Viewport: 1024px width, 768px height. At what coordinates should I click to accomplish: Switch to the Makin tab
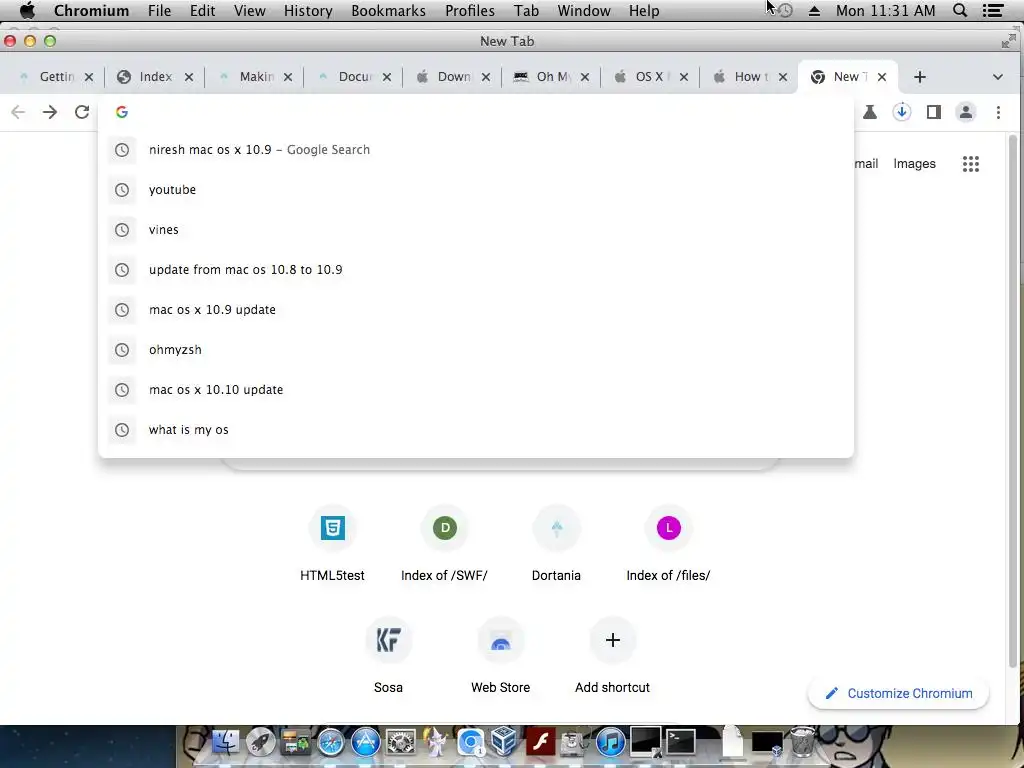coord(256,77)
